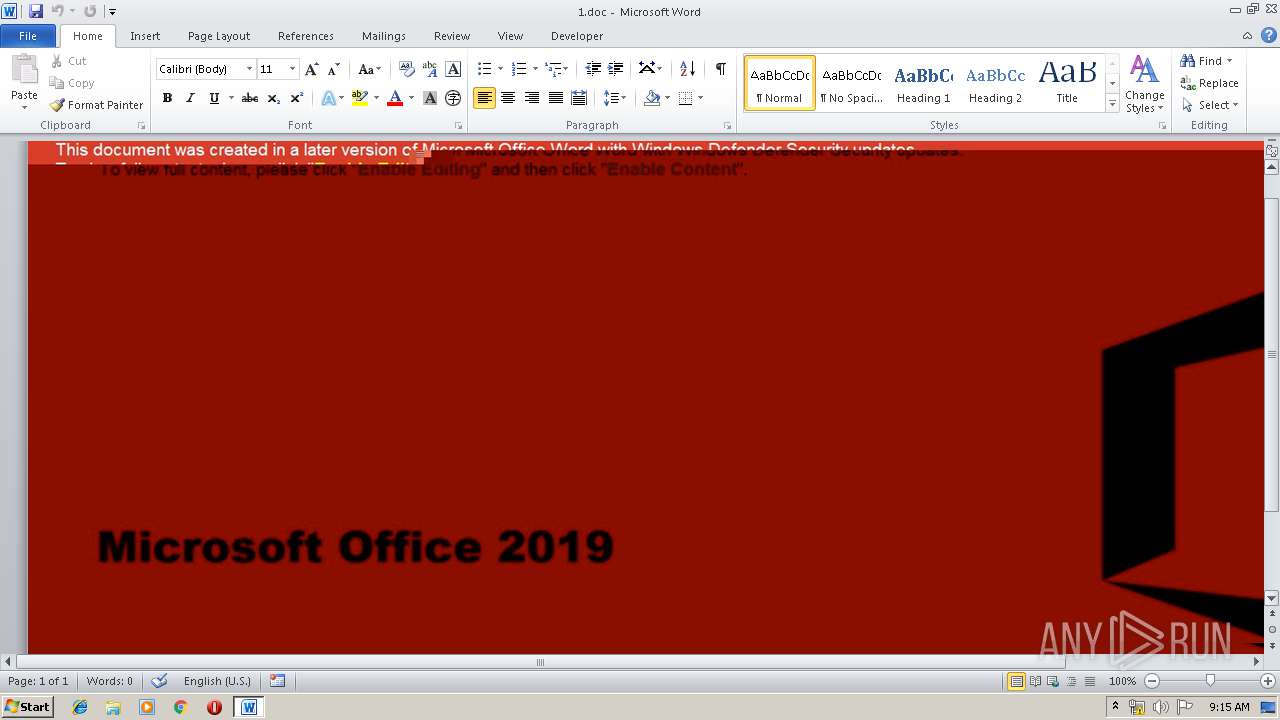
Task: Click the Bullets list icon
Action: (x=484, y=69)
